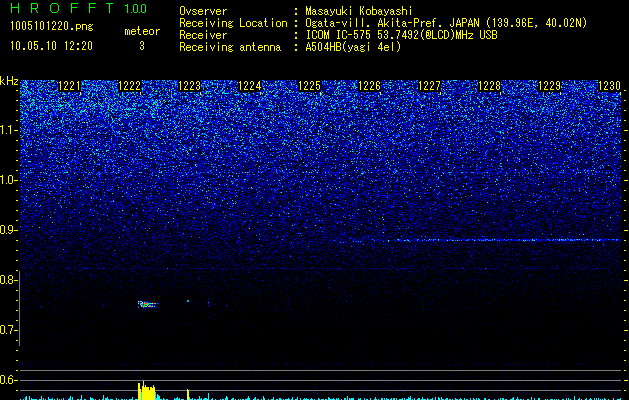Screen dimensions: 629x400
Task: Click the 1228 time marker
Action: 489,86
